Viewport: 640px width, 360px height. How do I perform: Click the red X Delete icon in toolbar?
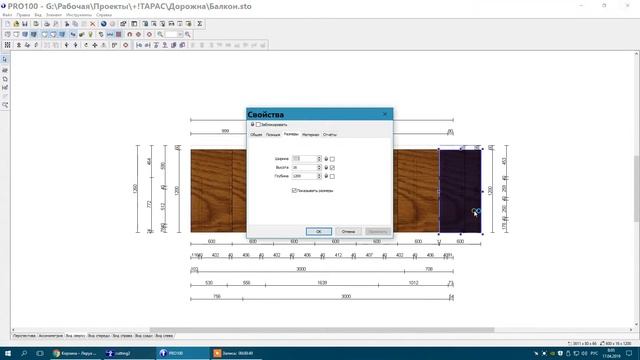93,24
